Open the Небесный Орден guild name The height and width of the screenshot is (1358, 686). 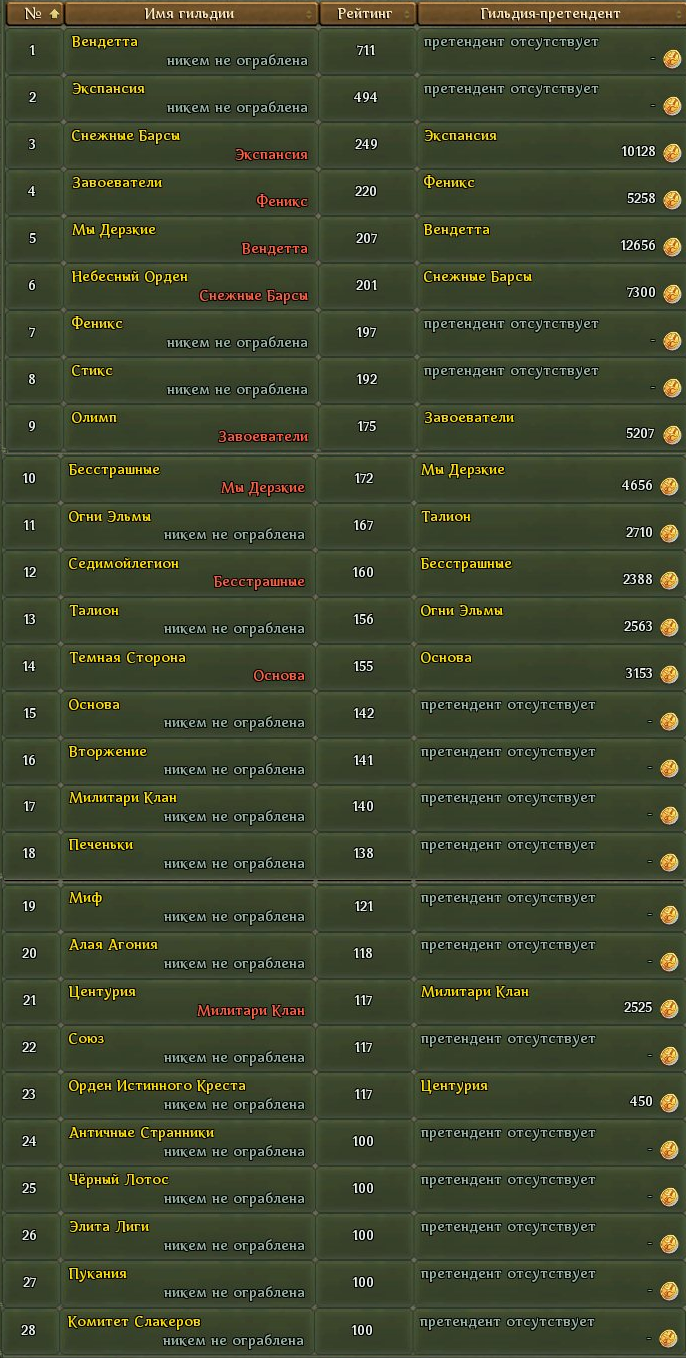pyautogui.click(x=130, y=277)
